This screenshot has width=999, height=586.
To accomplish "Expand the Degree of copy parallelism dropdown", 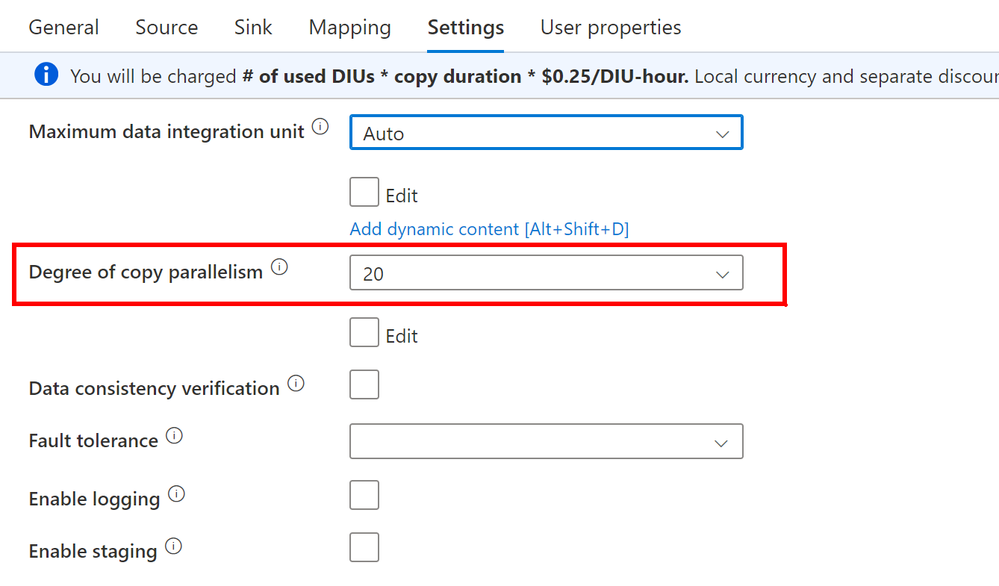I will (546, 273).
